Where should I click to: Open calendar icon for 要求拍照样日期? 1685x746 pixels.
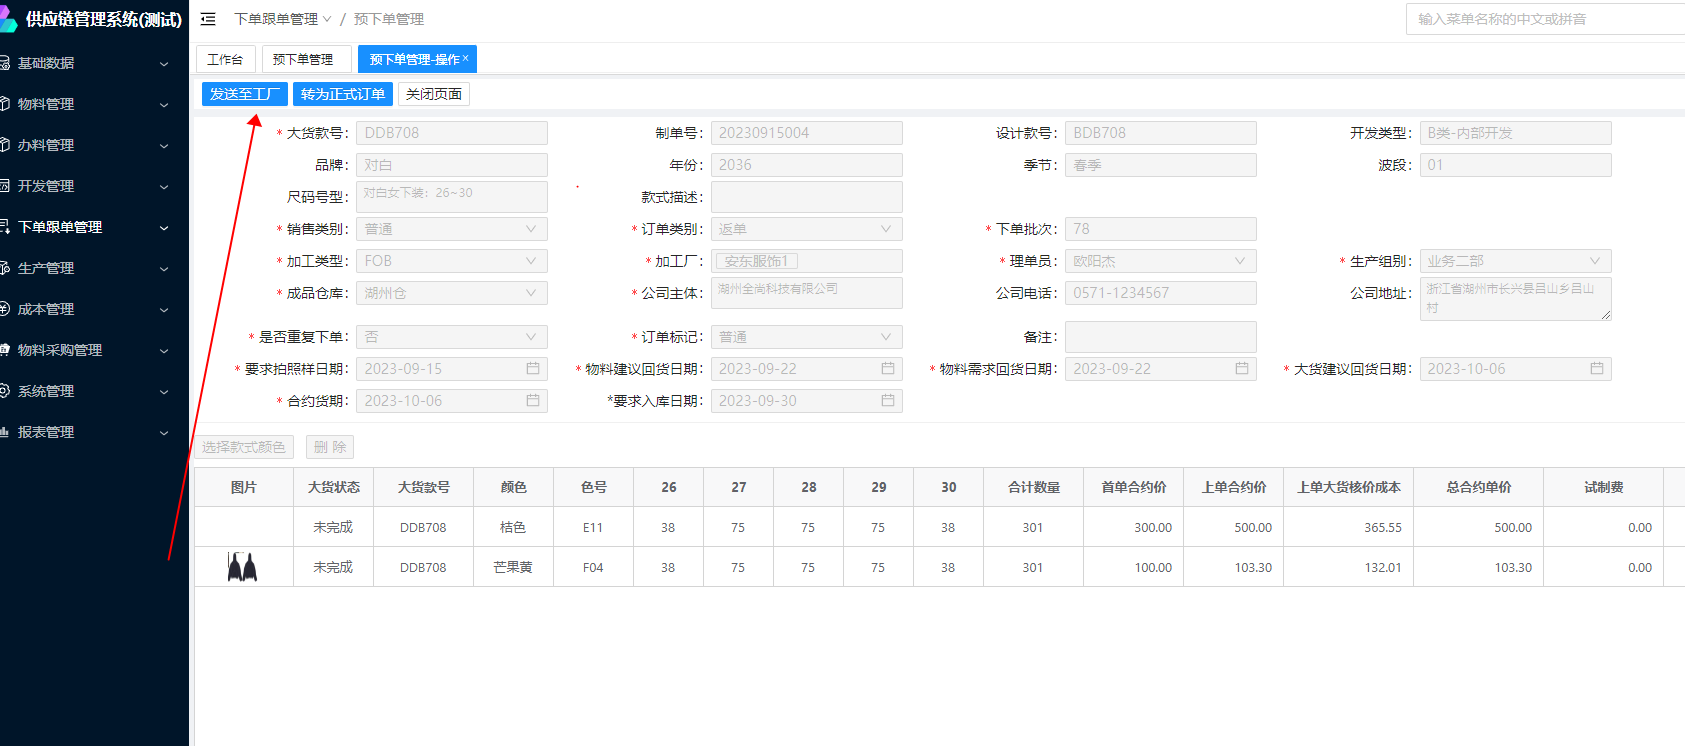coord(533,369)
